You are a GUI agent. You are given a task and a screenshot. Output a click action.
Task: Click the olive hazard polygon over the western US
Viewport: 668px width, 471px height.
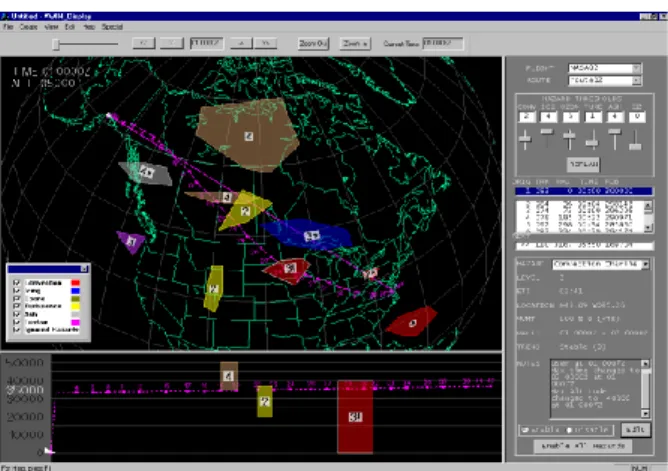tap(213, 288)
